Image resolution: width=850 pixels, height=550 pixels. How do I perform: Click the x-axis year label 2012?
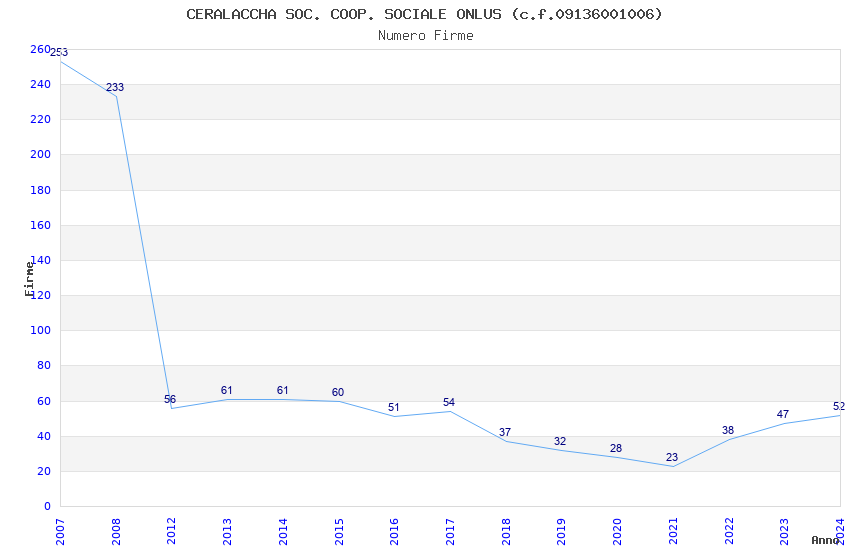click(x=171, y=532)
